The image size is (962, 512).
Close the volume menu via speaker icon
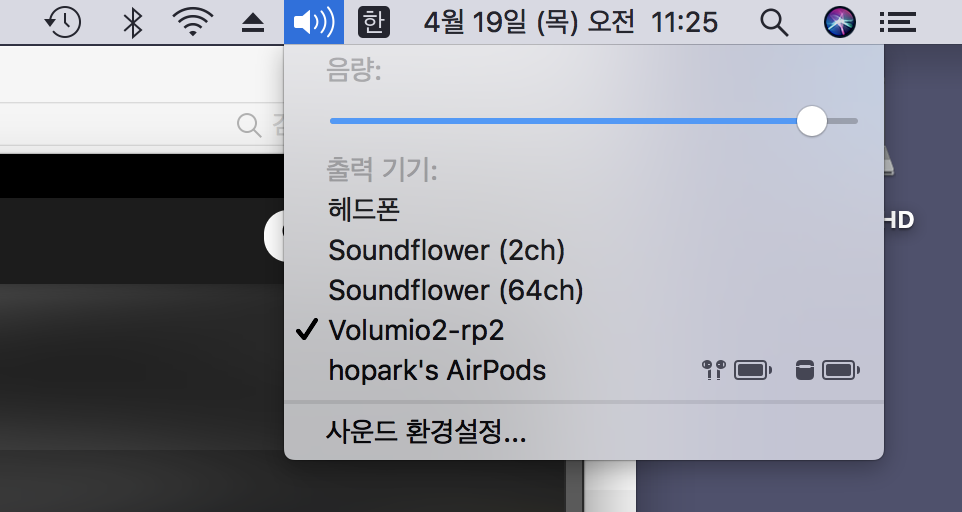pos(314,22)
